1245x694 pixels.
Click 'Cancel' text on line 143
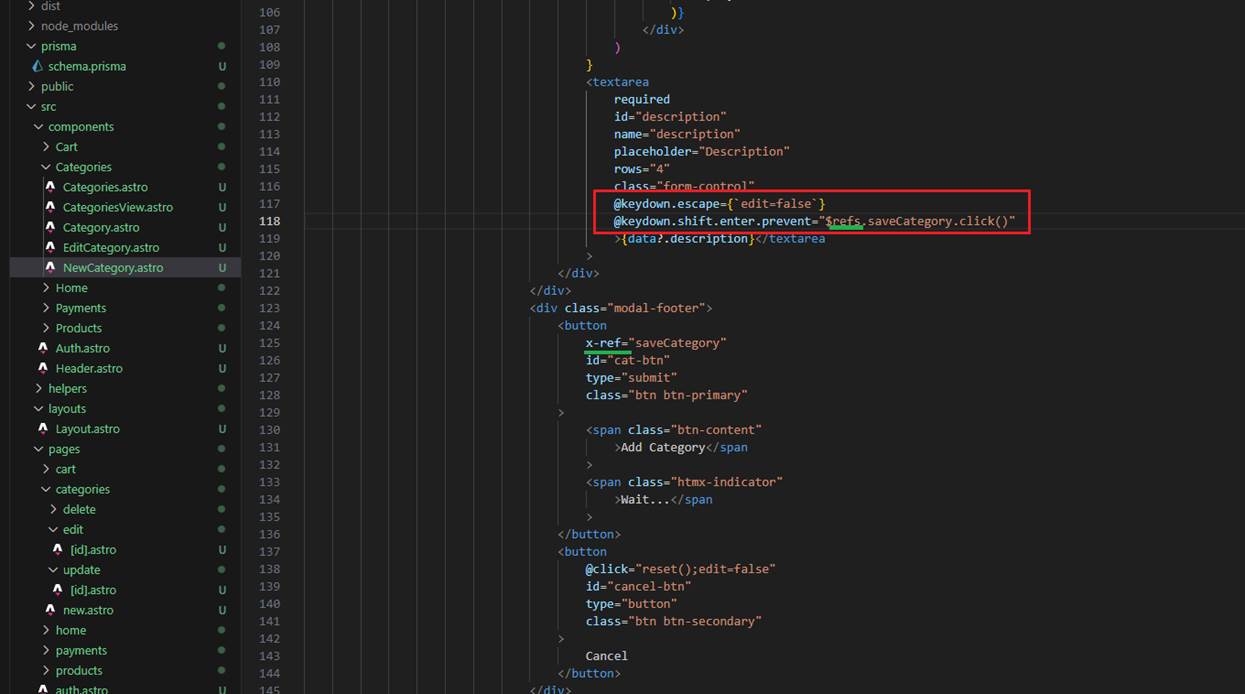[607, 656]
